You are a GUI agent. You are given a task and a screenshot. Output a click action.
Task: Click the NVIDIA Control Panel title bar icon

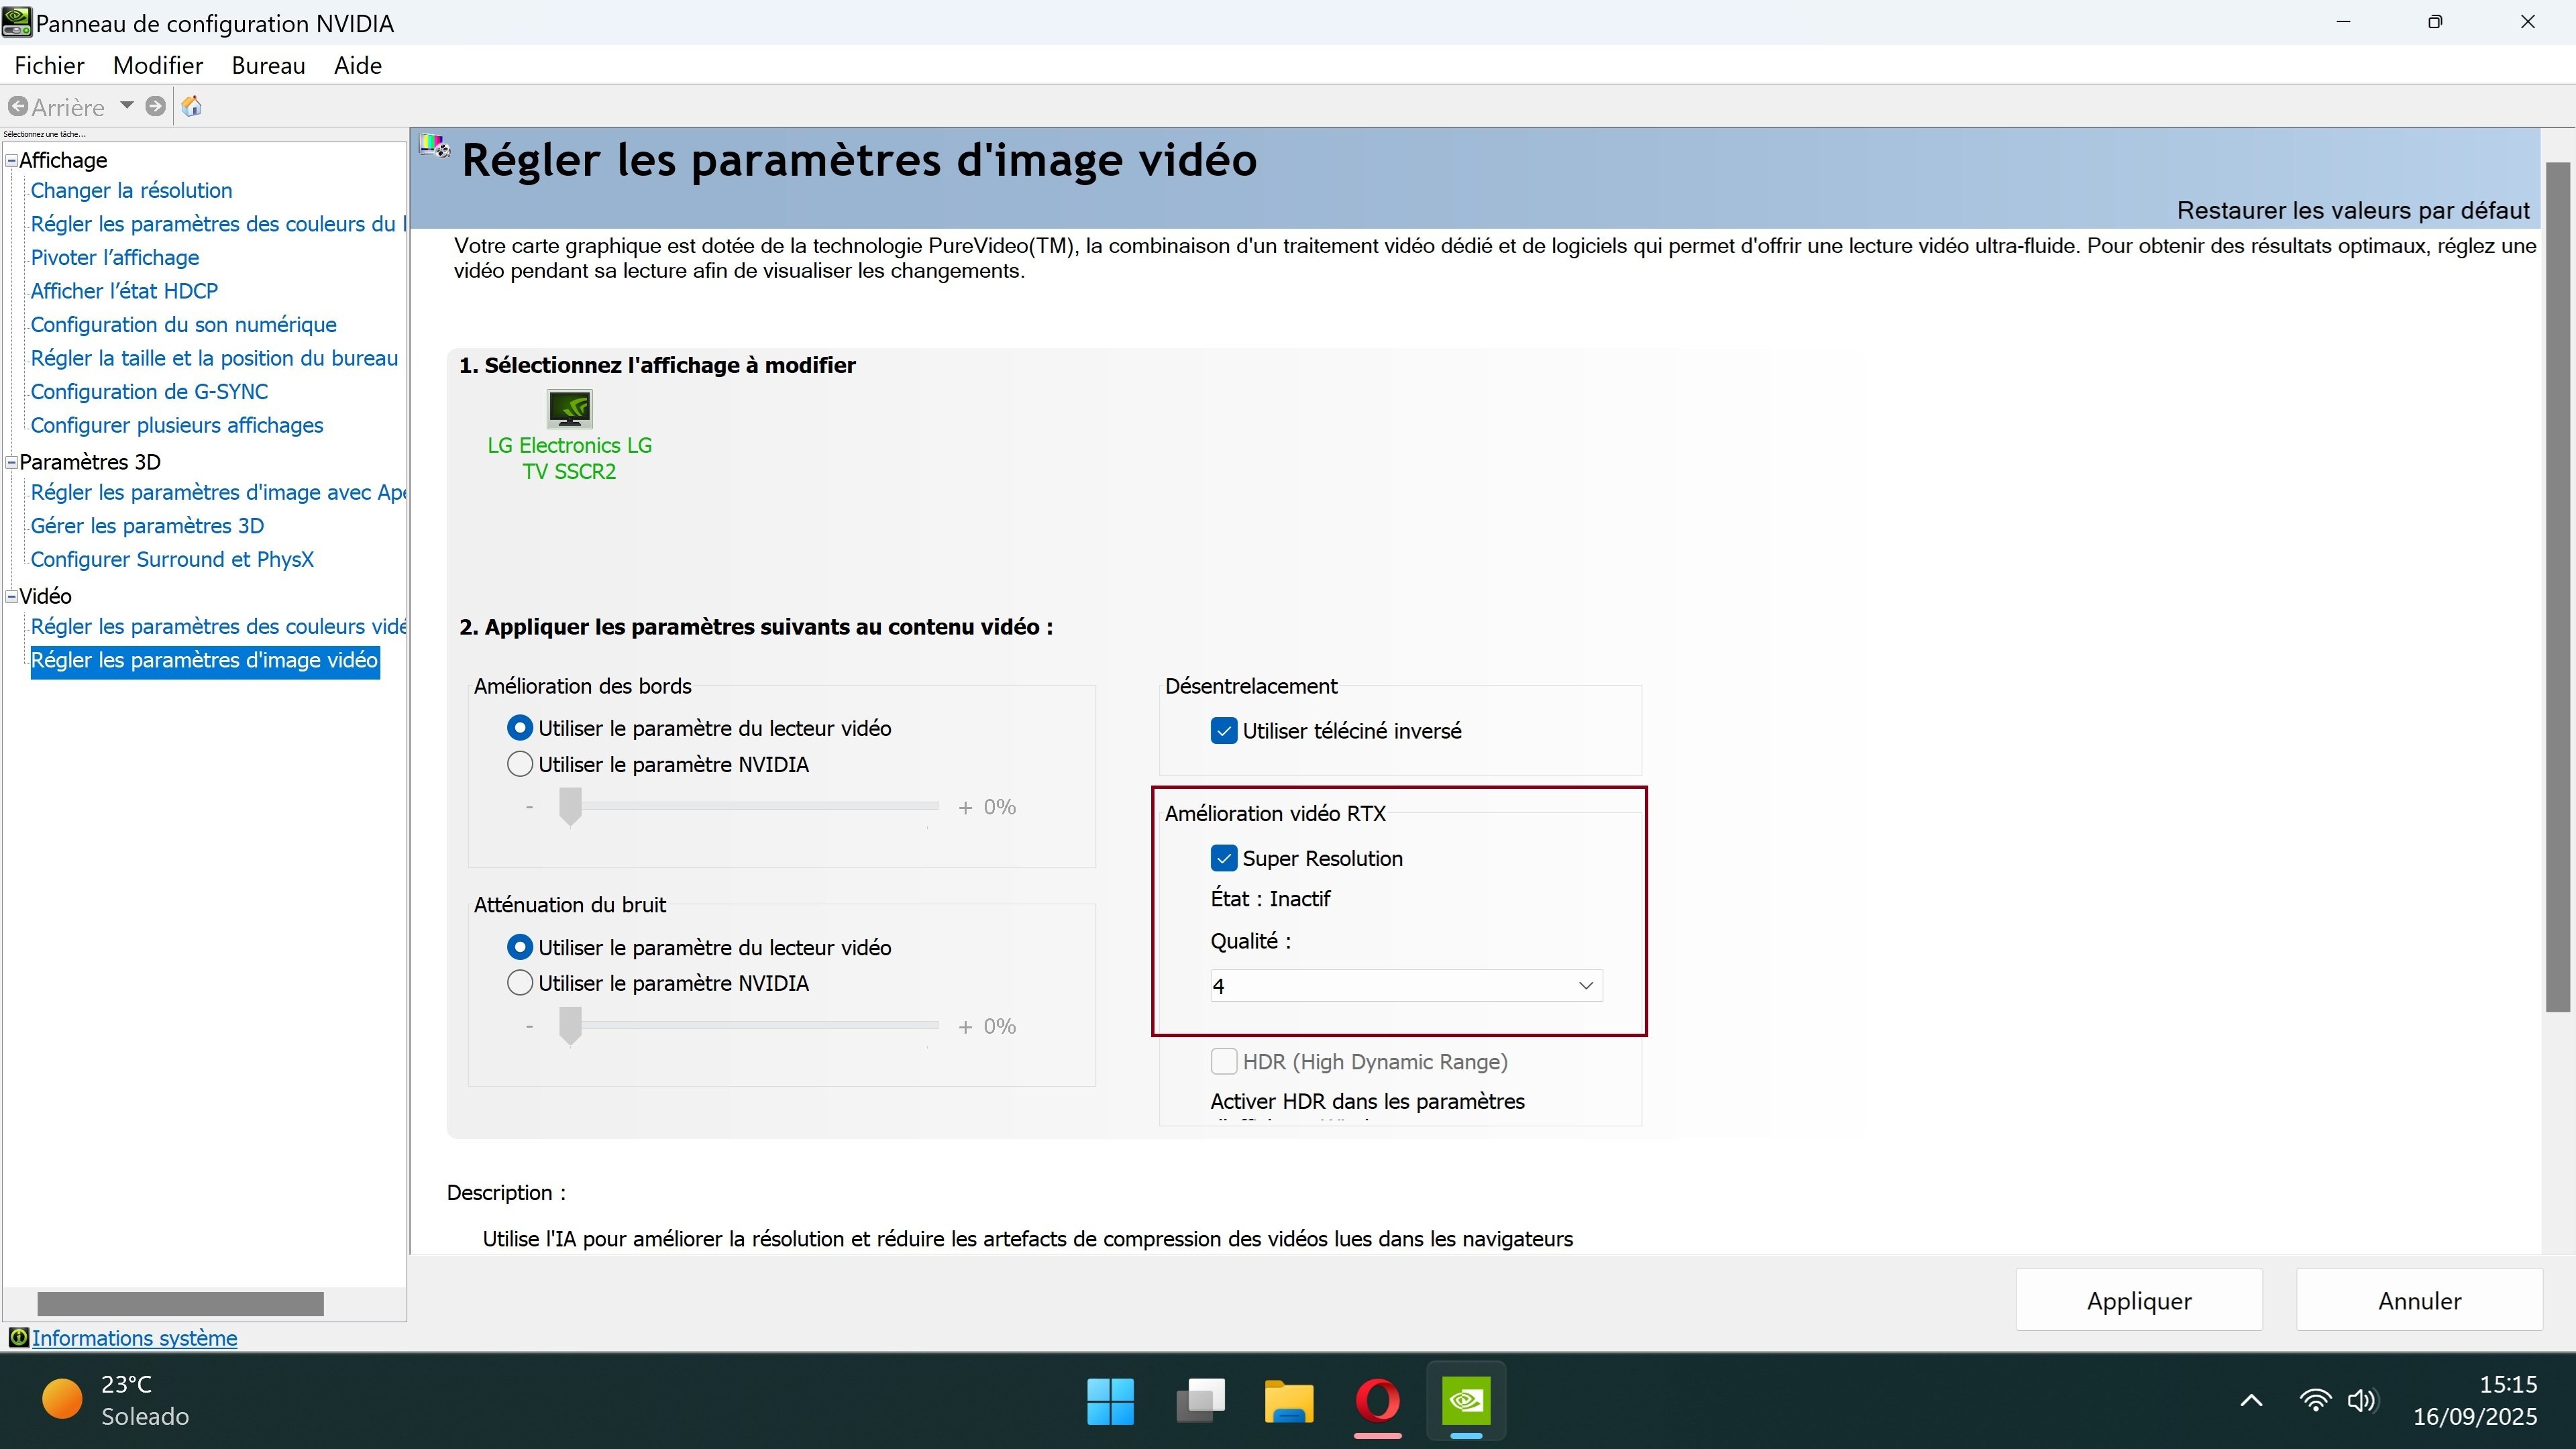point(17,22)
